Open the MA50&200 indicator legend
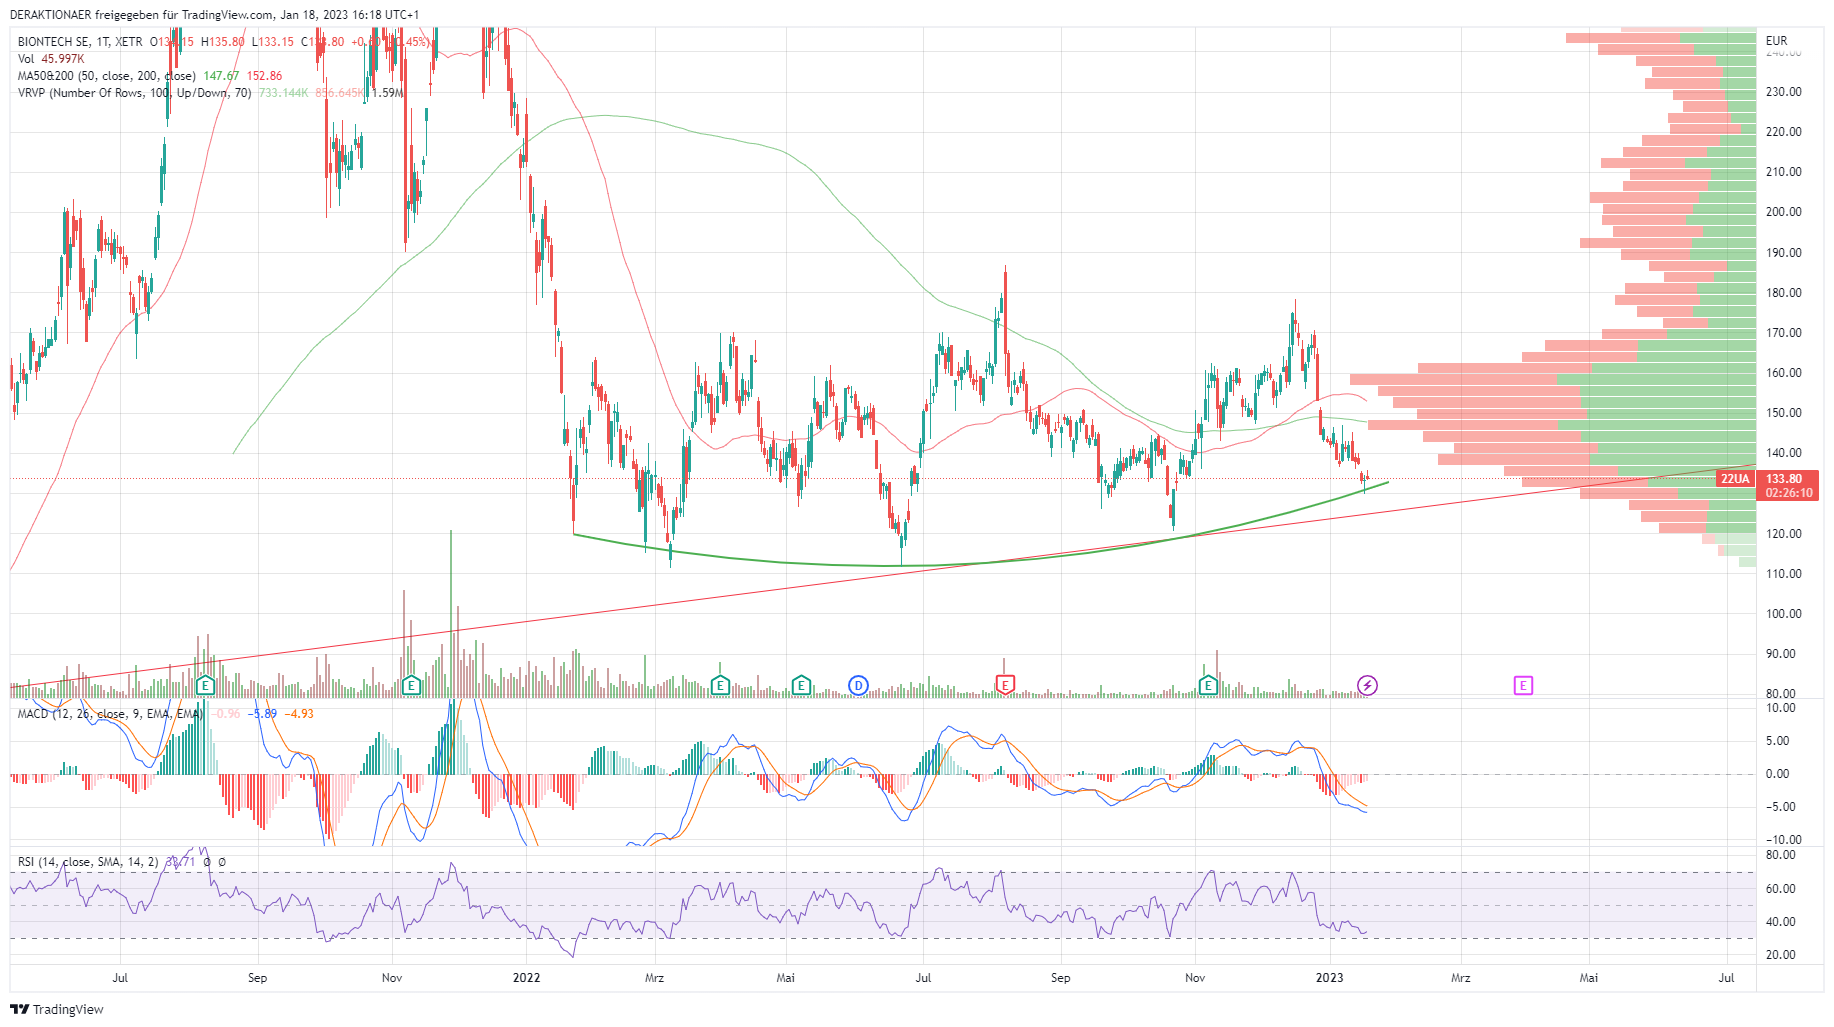The width and height of the screenshot is (1834, 1027). tap(107, 76)
